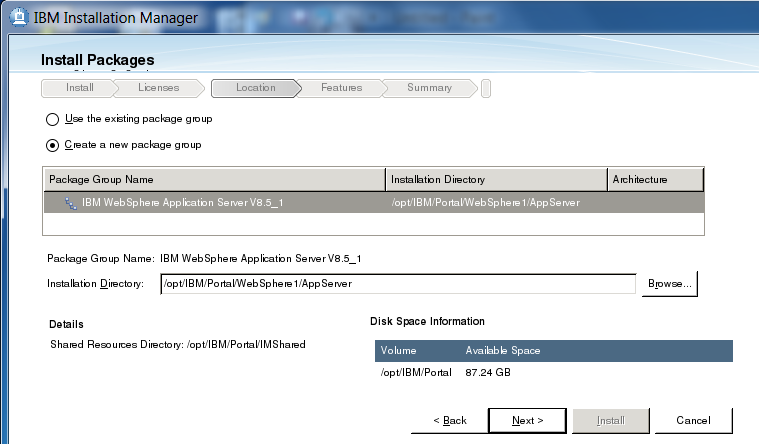This screenshot has width=759, height=444.
Task: Go to the Summary wizard step
Action: 429,88
